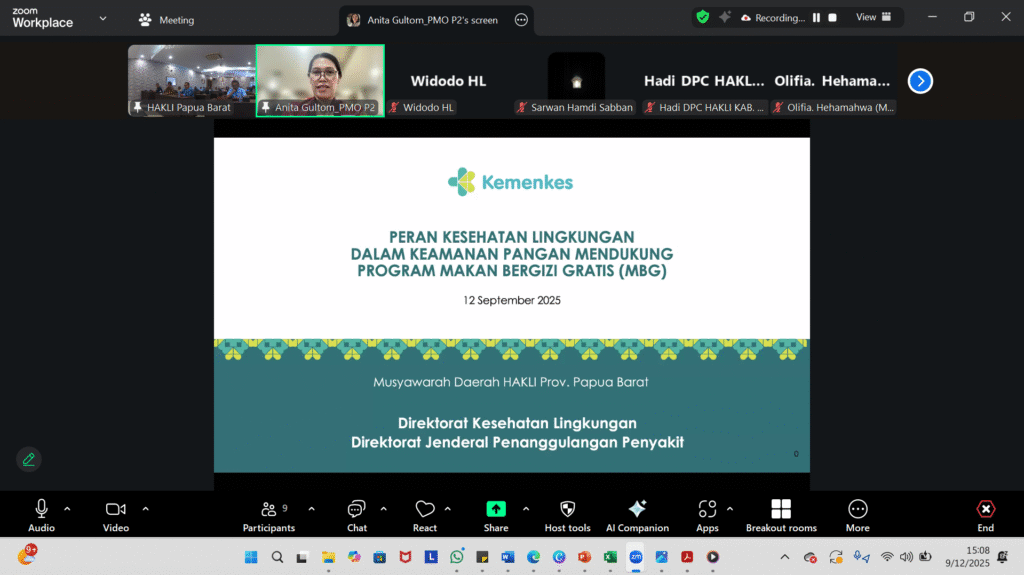Launch AI Companion from the toolbar

click(x=637, y=509)
